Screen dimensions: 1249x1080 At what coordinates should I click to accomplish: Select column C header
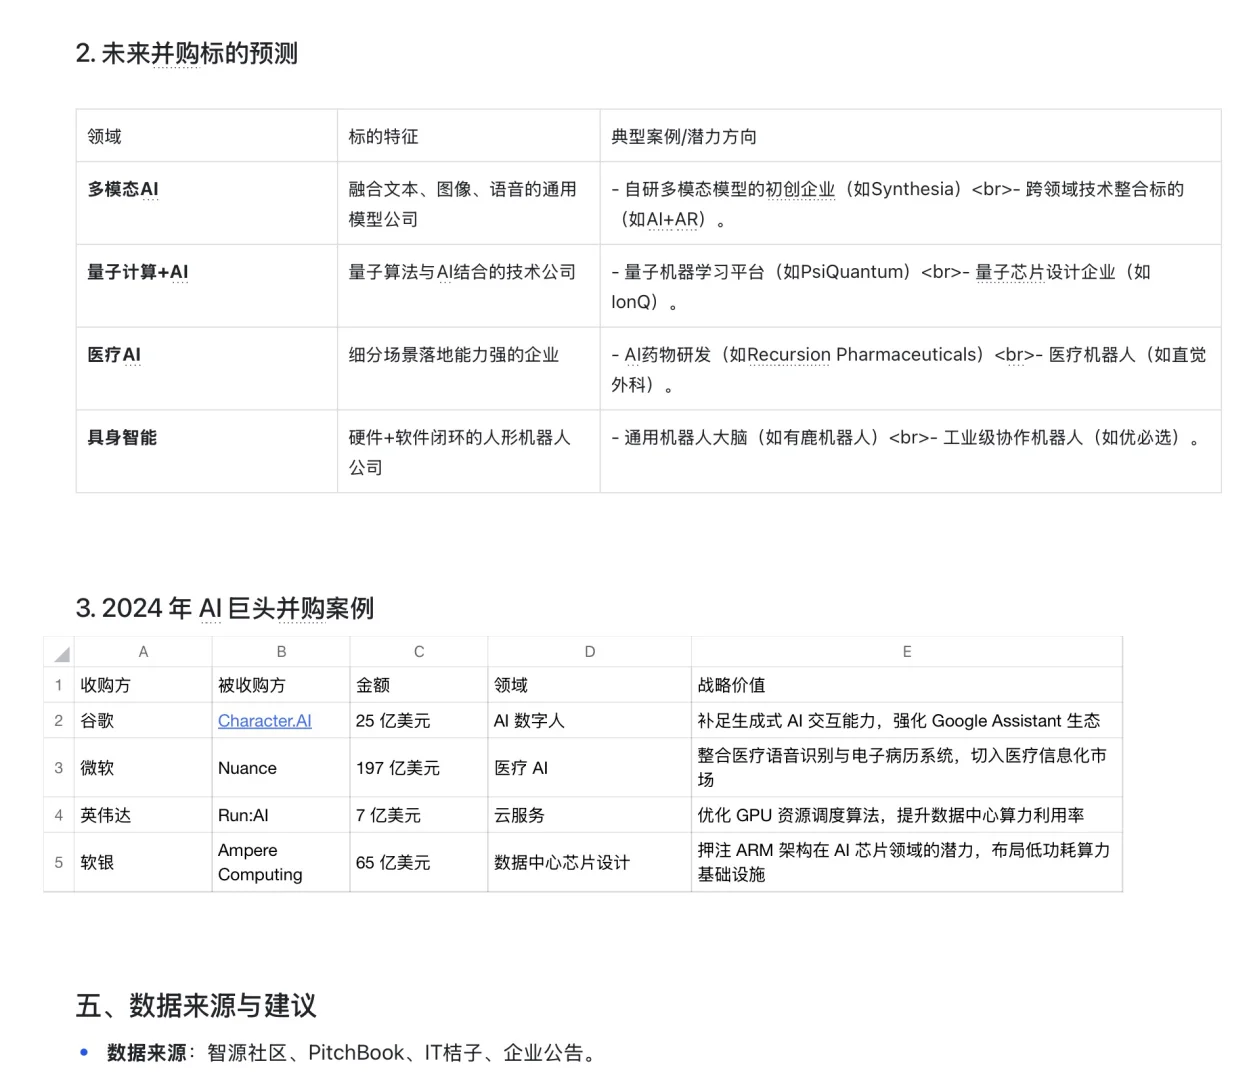click(419, 652)
